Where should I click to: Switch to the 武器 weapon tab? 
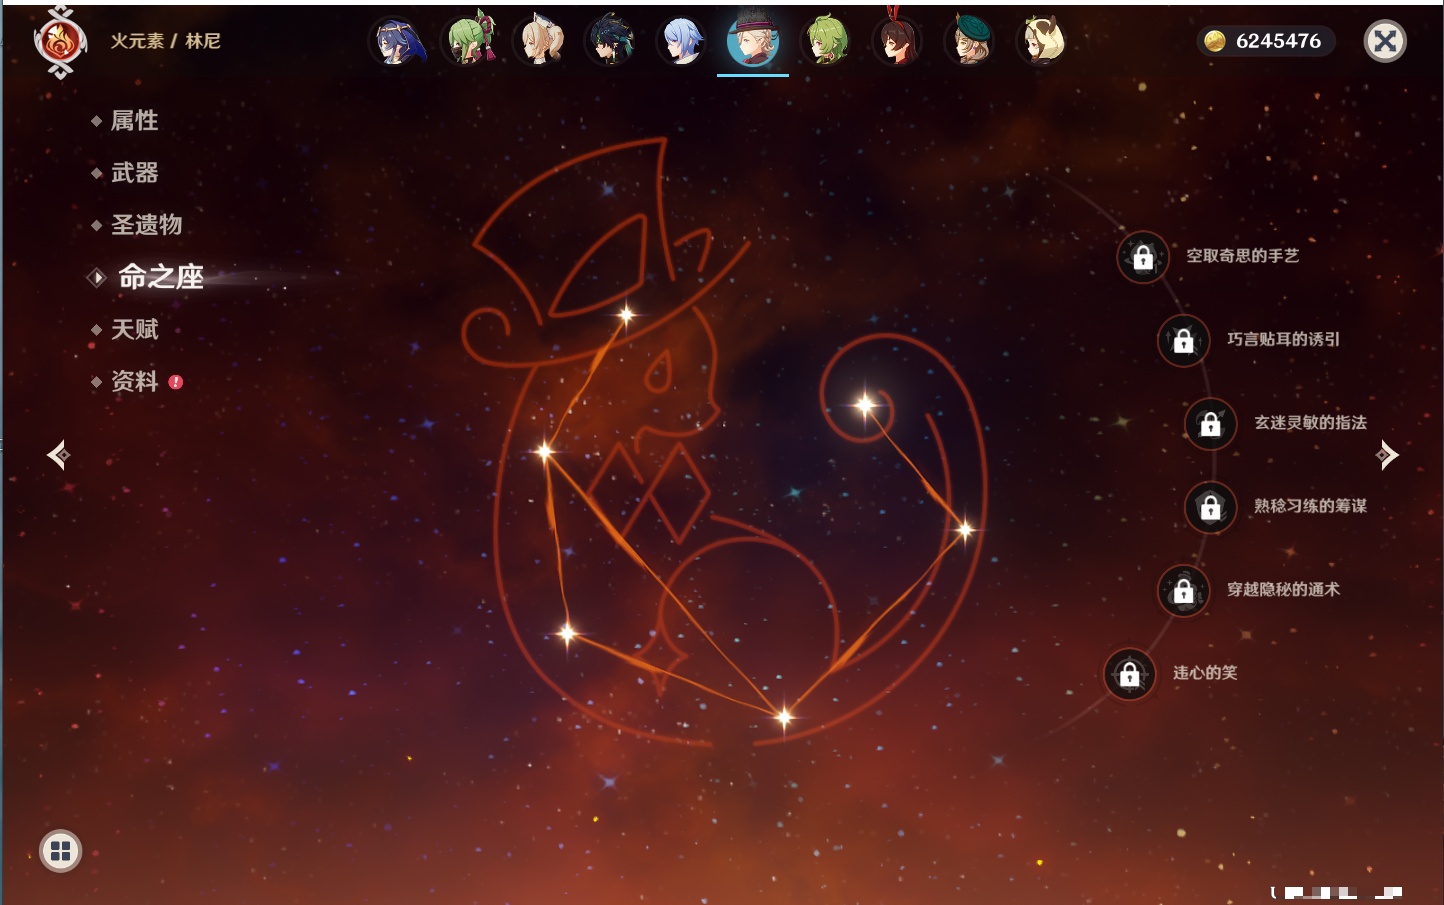pos(134,173)
